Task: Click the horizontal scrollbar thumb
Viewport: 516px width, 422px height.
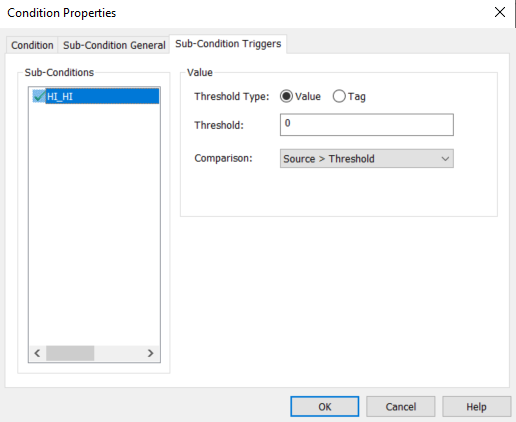Action: pyautogui.click(x=70, y=353)
